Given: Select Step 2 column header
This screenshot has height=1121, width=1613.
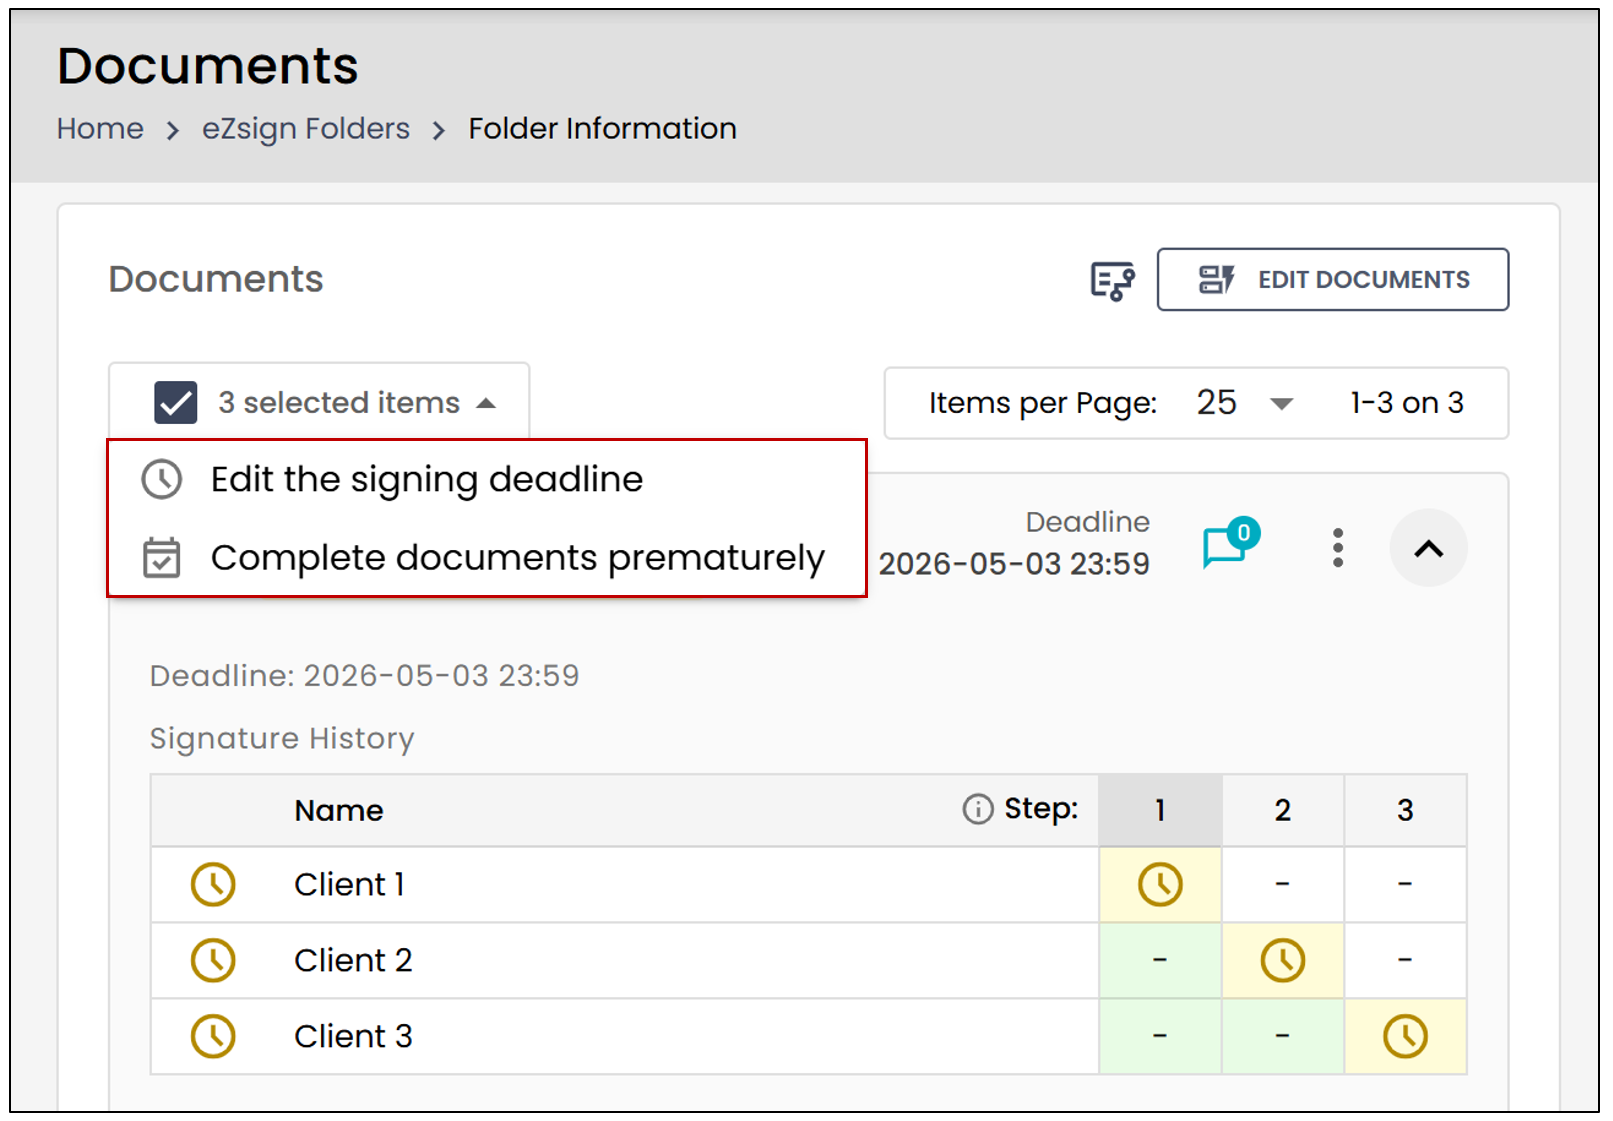Looking at the screenshot, I should click(1282, 810).
